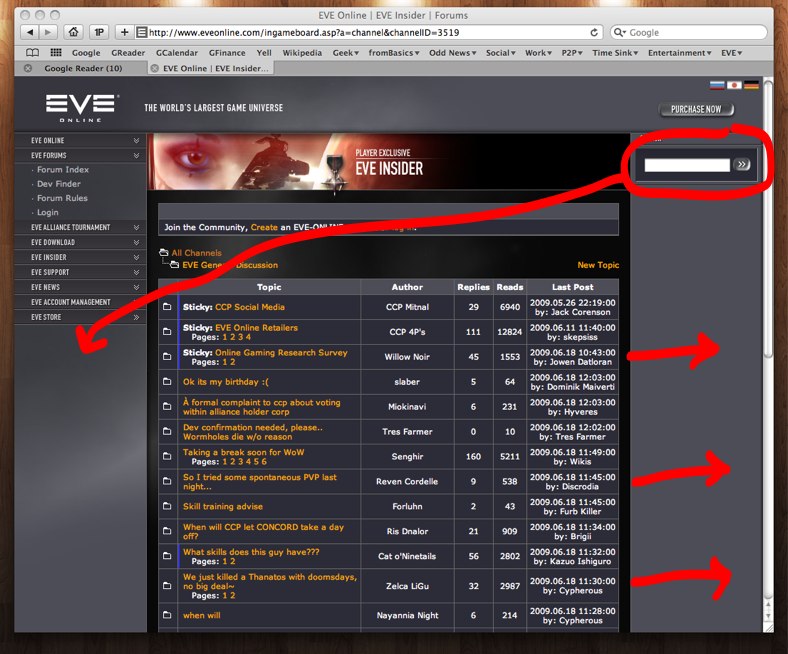
Task: Open the GCalendar bookmark
Action: tap(176, 53)
